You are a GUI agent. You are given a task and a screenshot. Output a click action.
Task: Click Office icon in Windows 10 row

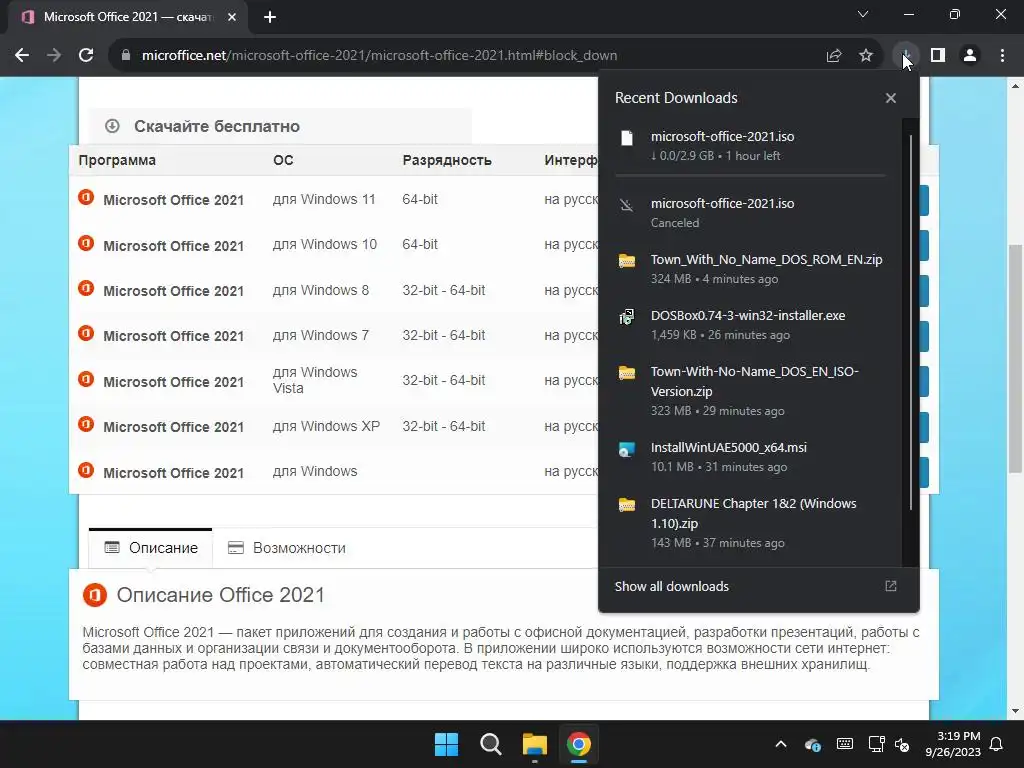pyautogui.click(x=86, y=243)
